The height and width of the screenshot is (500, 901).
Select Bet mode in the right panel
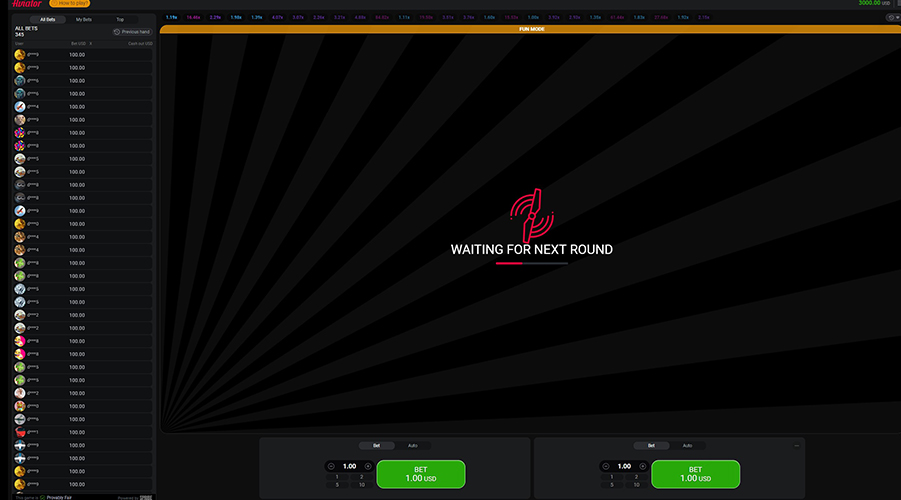click(x=651, y=445)
